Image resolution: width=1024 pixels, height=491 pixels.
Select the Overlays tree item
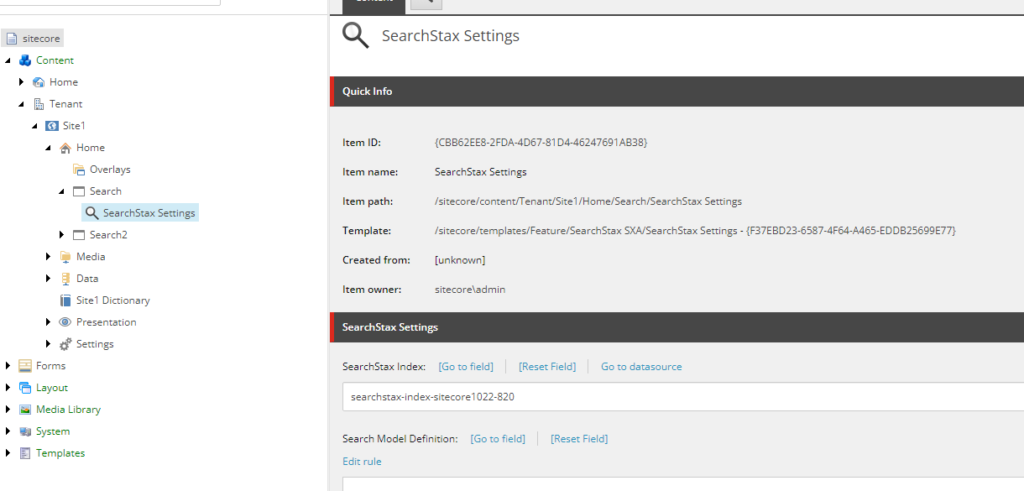pos(110,170)
